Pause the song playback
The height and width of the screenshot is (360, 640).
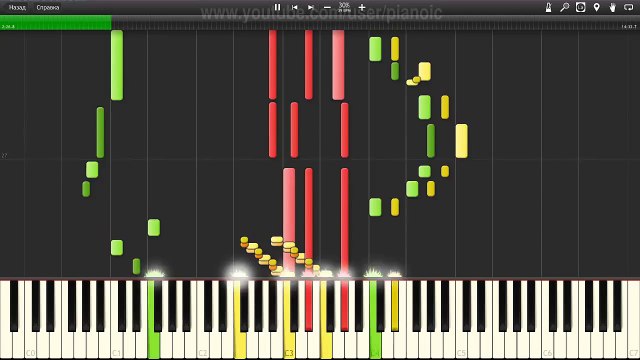coord(277,7)
